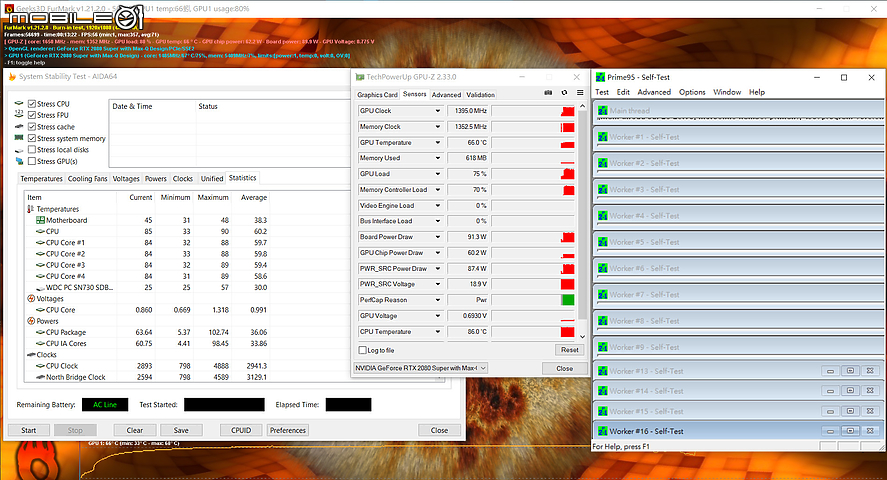Open GPU Voltage sensor dropdown

437,315
